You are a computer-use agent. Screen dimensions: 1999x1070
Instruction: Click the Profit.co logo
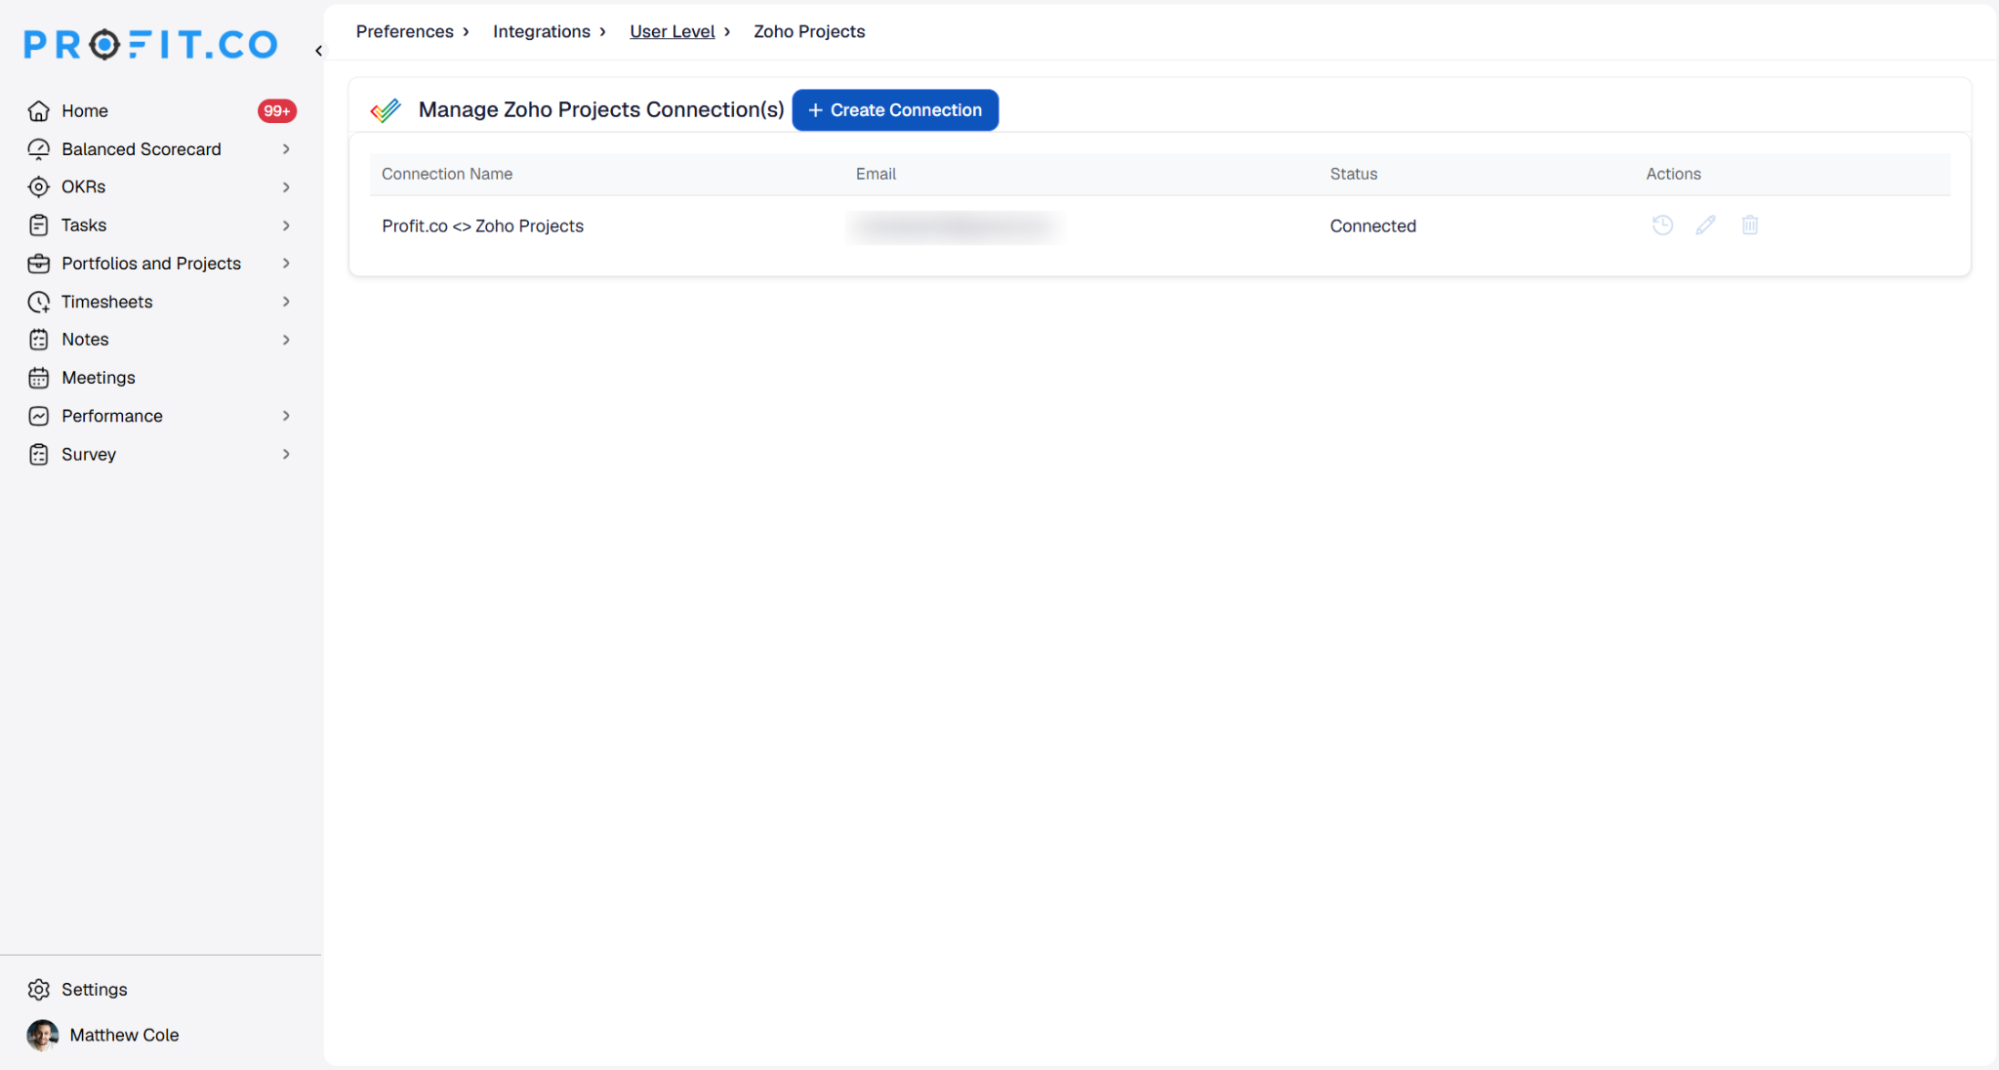coord(150,45)
